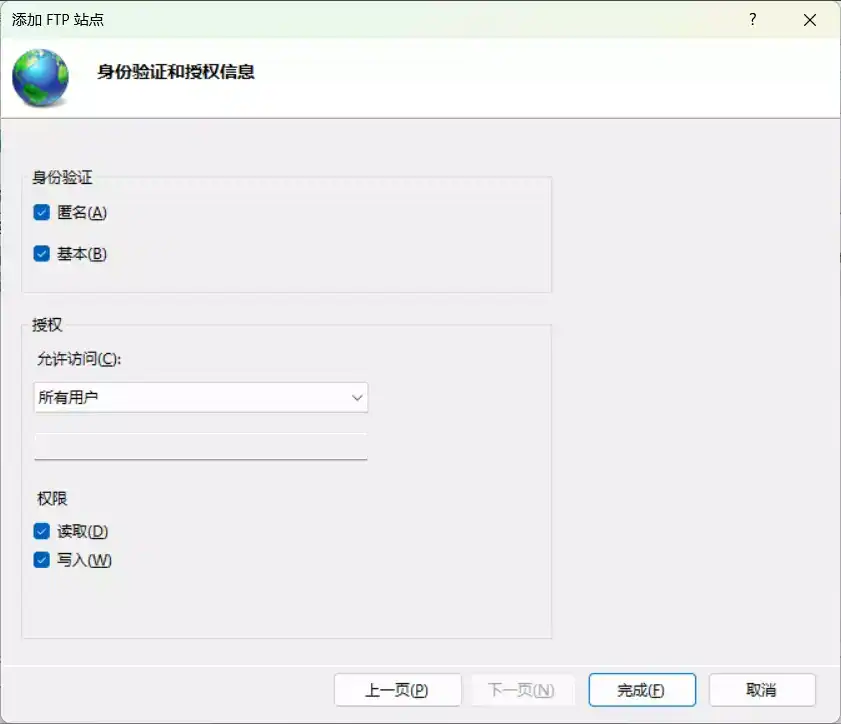Click the dropdown chevron arrow of 所有用户
841x724 pixels.
click(357, 398)
